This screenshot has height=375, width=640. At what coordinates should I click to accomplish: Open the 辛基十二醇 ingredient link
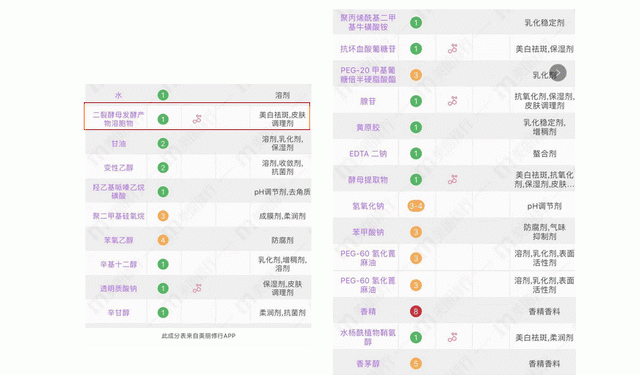pyautogui.click(x=118, y=264)
